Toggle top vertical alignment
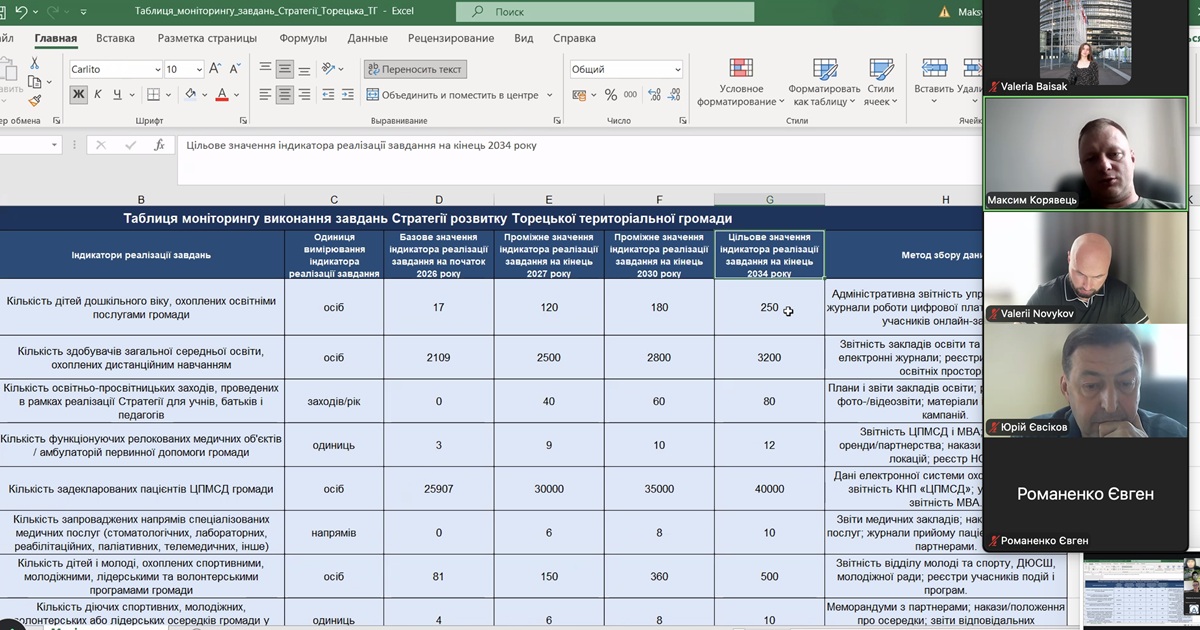The width and height of the screenshot is (1200, 630). 265,69
